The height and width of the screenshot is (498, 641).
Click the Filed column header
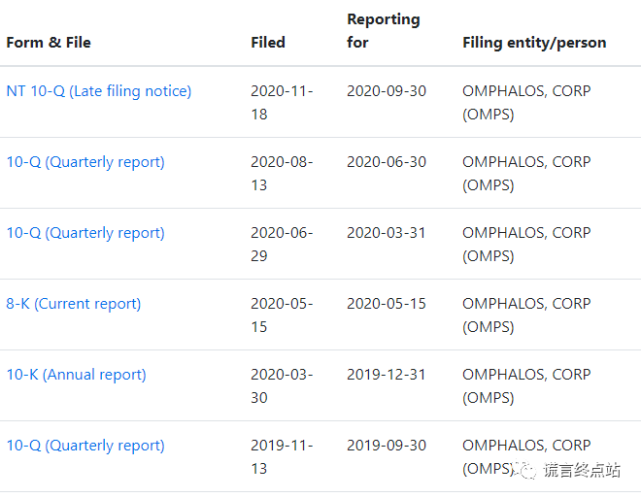268,43
